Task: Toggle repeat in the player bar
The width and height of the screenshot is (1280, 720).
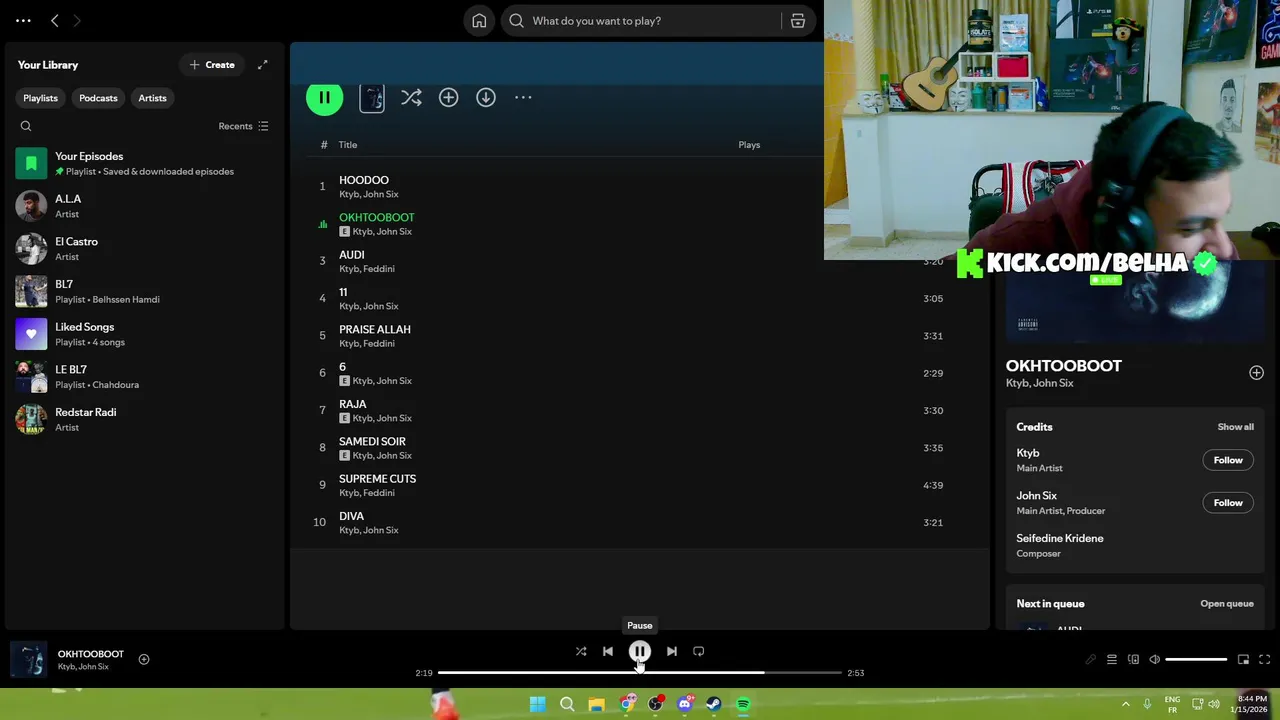Action: 699,651
